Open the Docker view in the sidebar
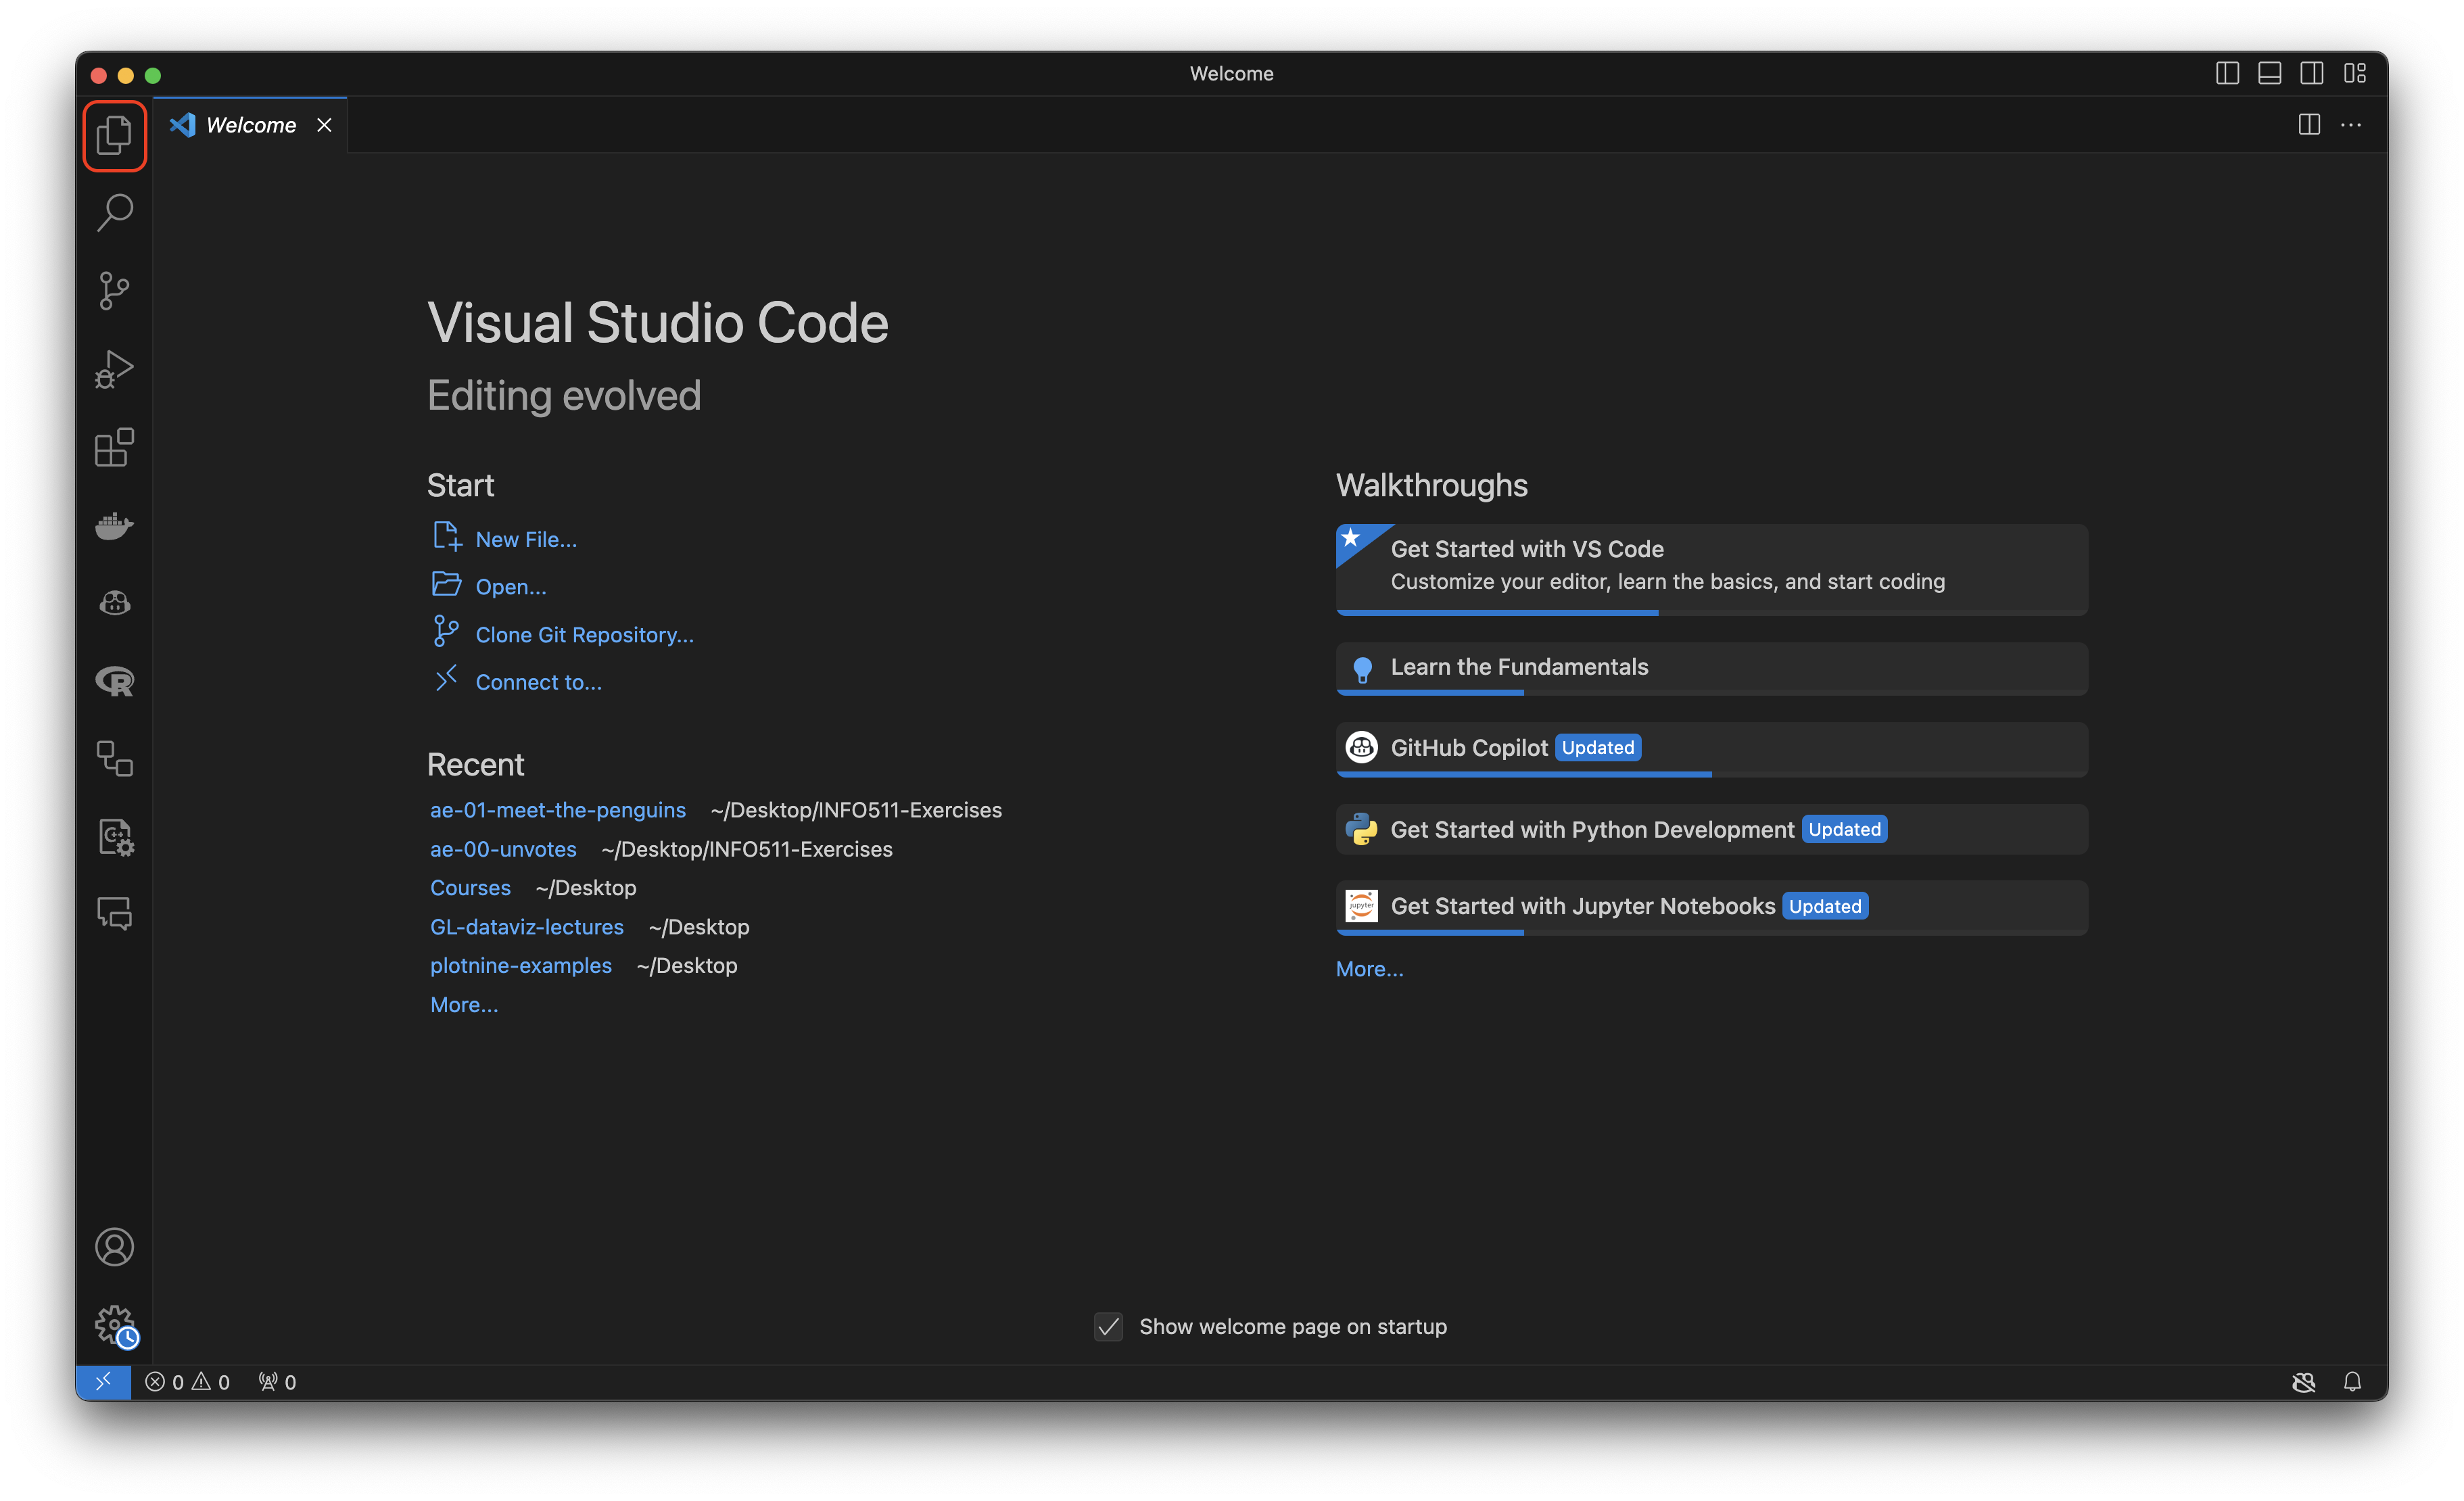Screen dimensions: 2464x1501 (x=114, y=525)
